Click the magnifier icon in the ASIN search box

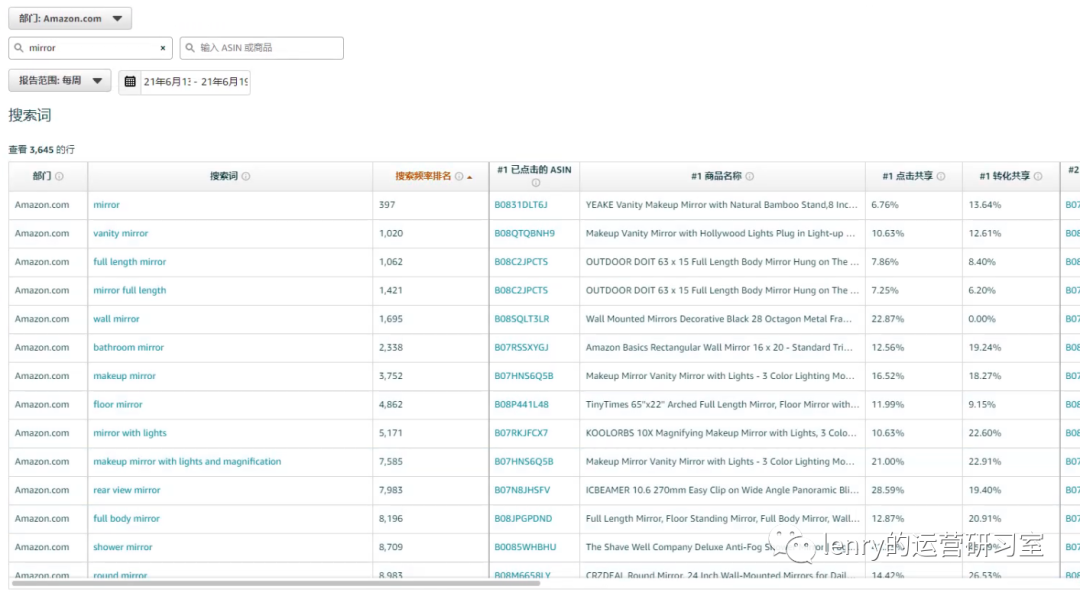190,48
